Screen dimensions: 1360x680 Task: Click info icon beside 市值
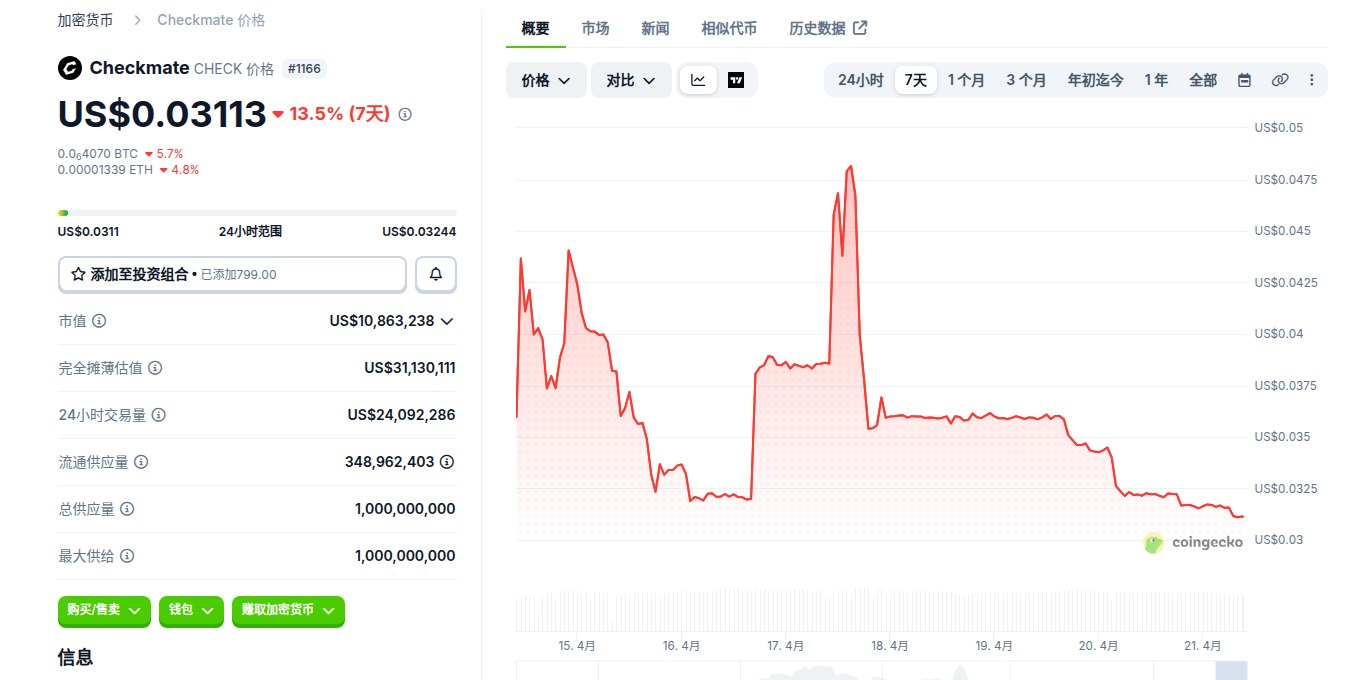click(99, 321)
